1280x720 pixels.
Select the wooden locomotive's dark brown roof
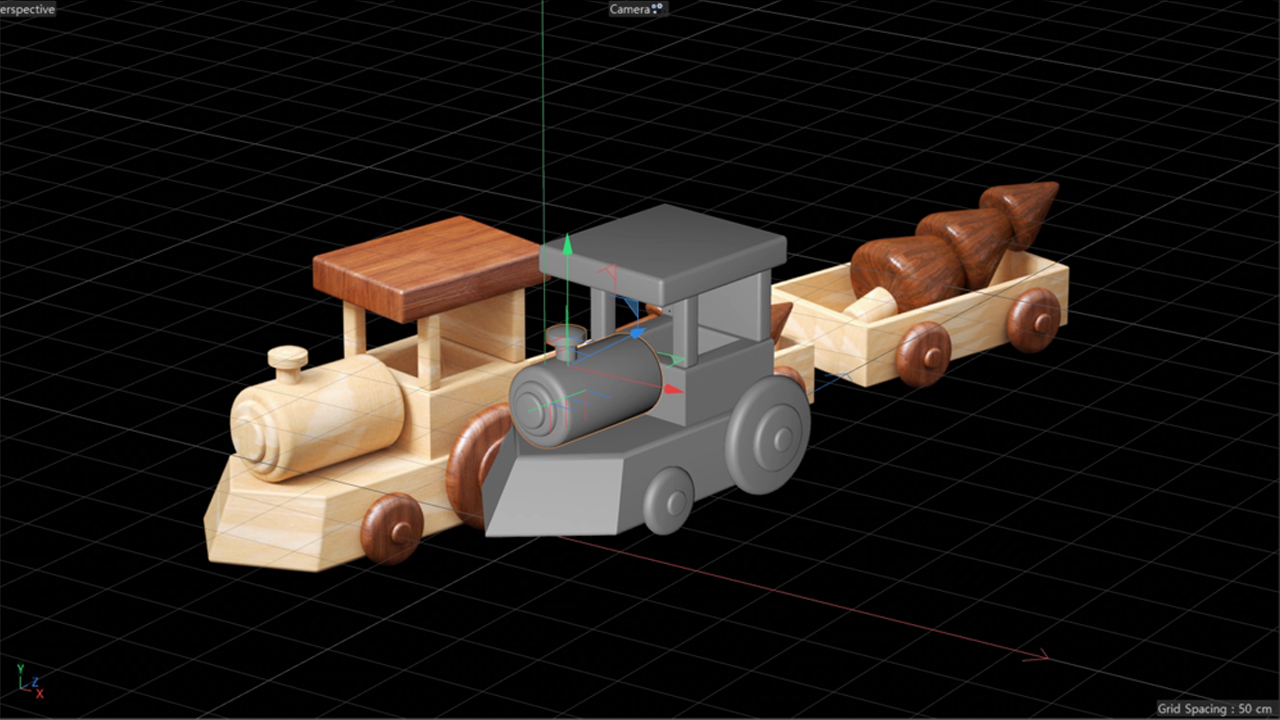tap(428, 266)
